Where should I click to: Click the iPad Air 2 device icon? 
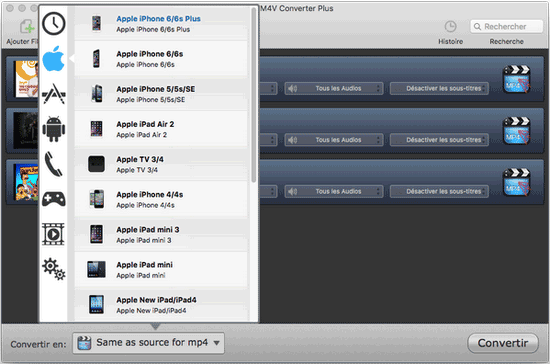pos(96,129)
